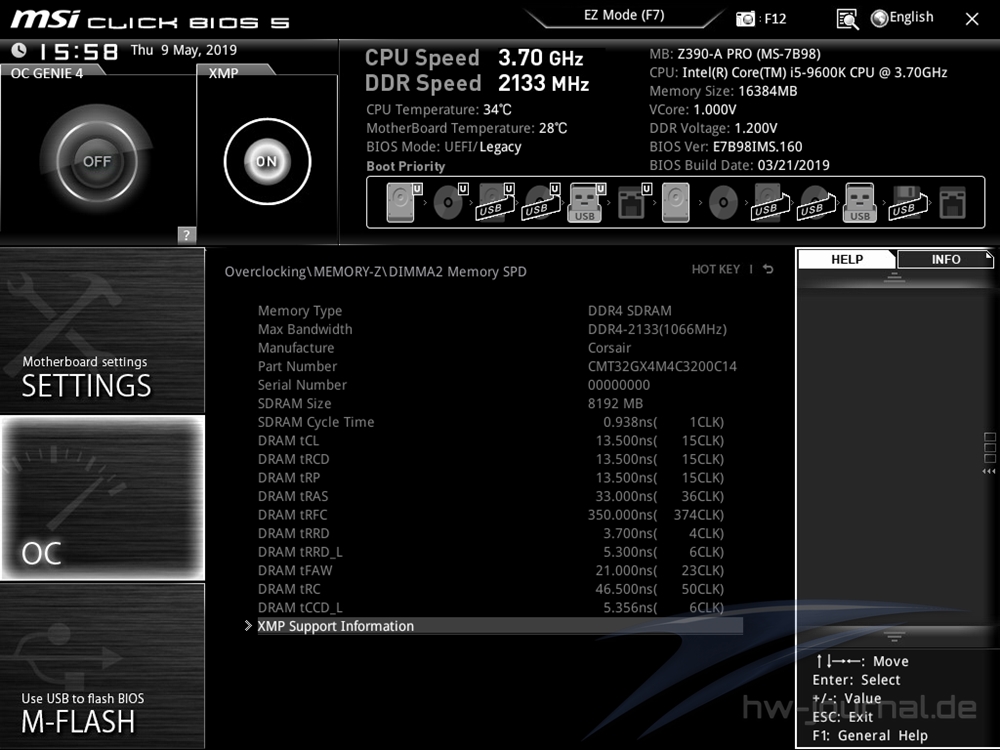
Task: Click the SDRAM Size 8192 MB value
Action: point(615,403)
